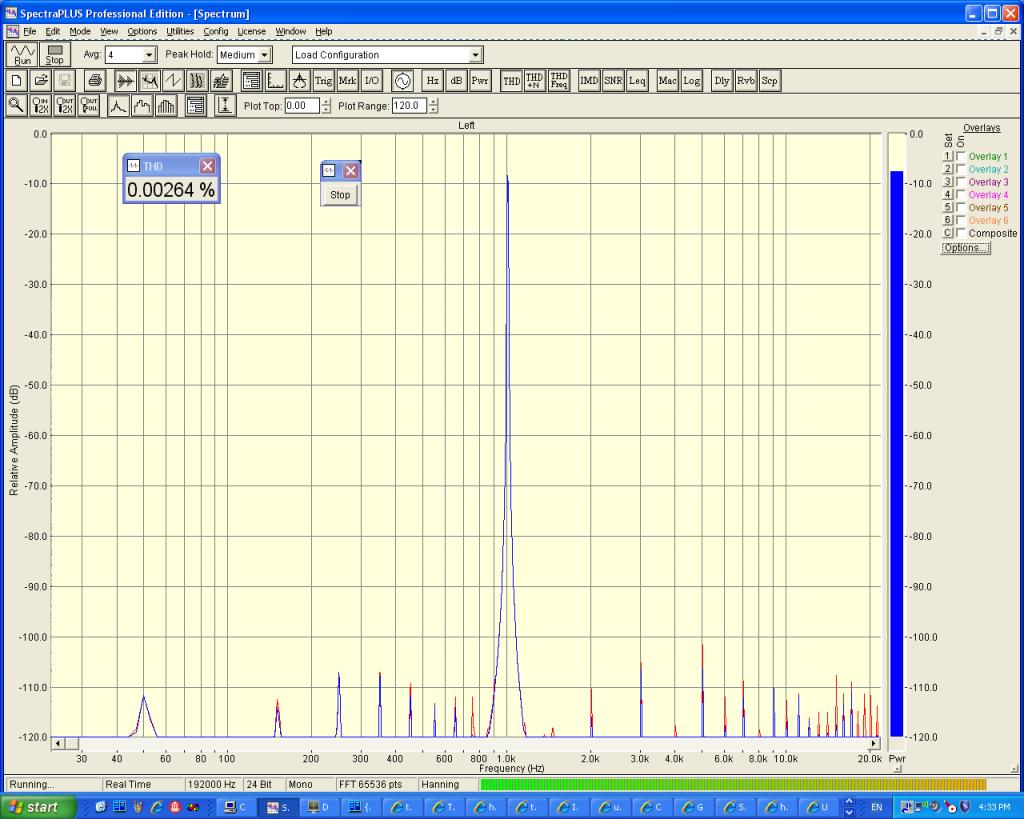Click the Run toolbar button

pyautogui.click(x=23, y=54)
